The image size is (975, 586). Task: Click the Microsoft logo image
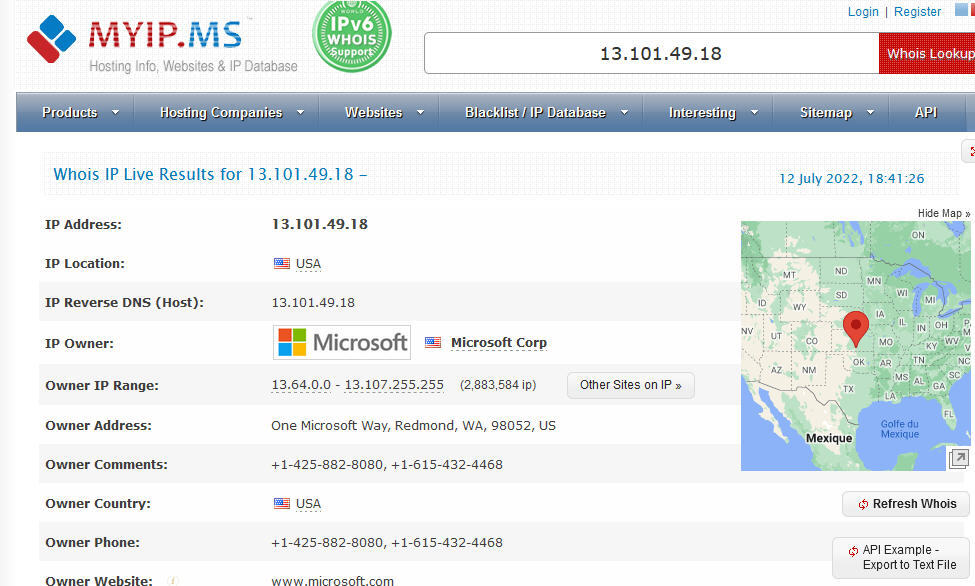coord(342,342)
